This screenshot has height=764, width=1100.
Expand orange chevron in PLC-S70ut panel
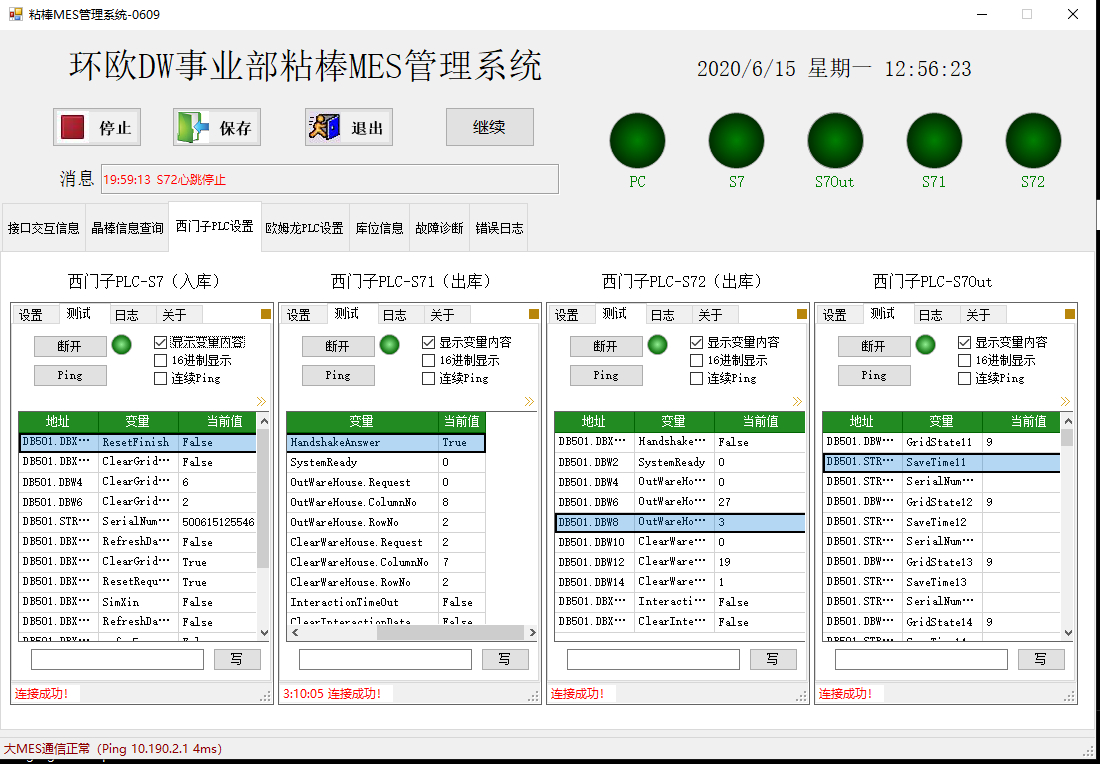[1065, 401]
